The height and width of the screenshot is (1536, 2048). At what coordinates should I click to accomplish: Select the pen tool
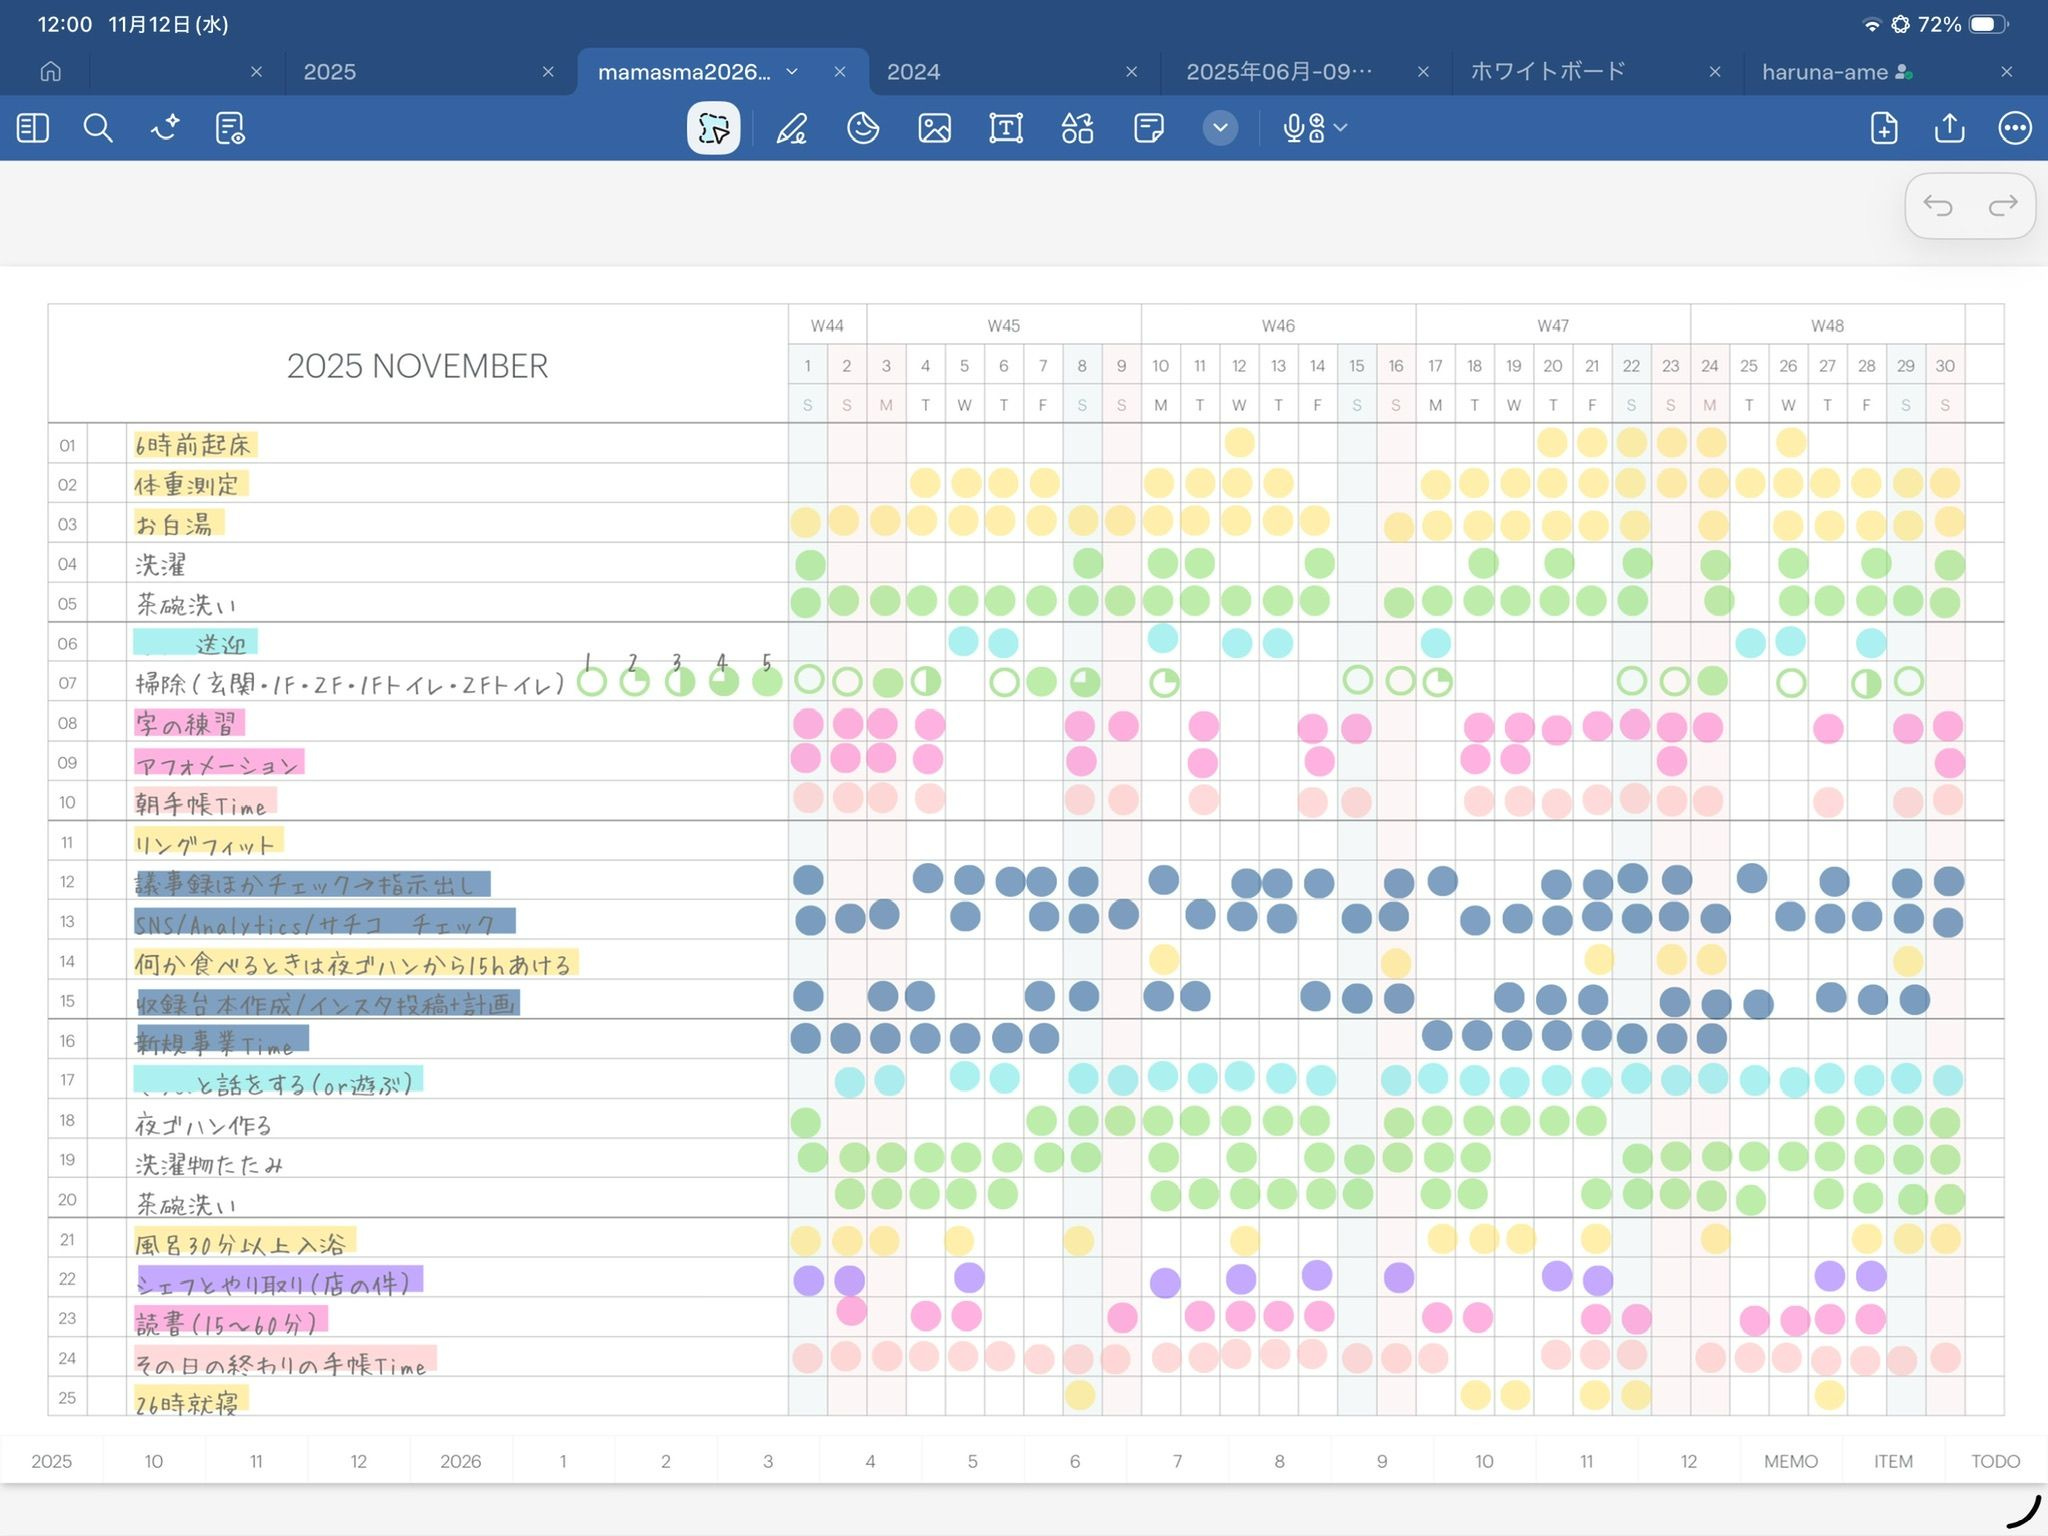(x=792, y=128)
